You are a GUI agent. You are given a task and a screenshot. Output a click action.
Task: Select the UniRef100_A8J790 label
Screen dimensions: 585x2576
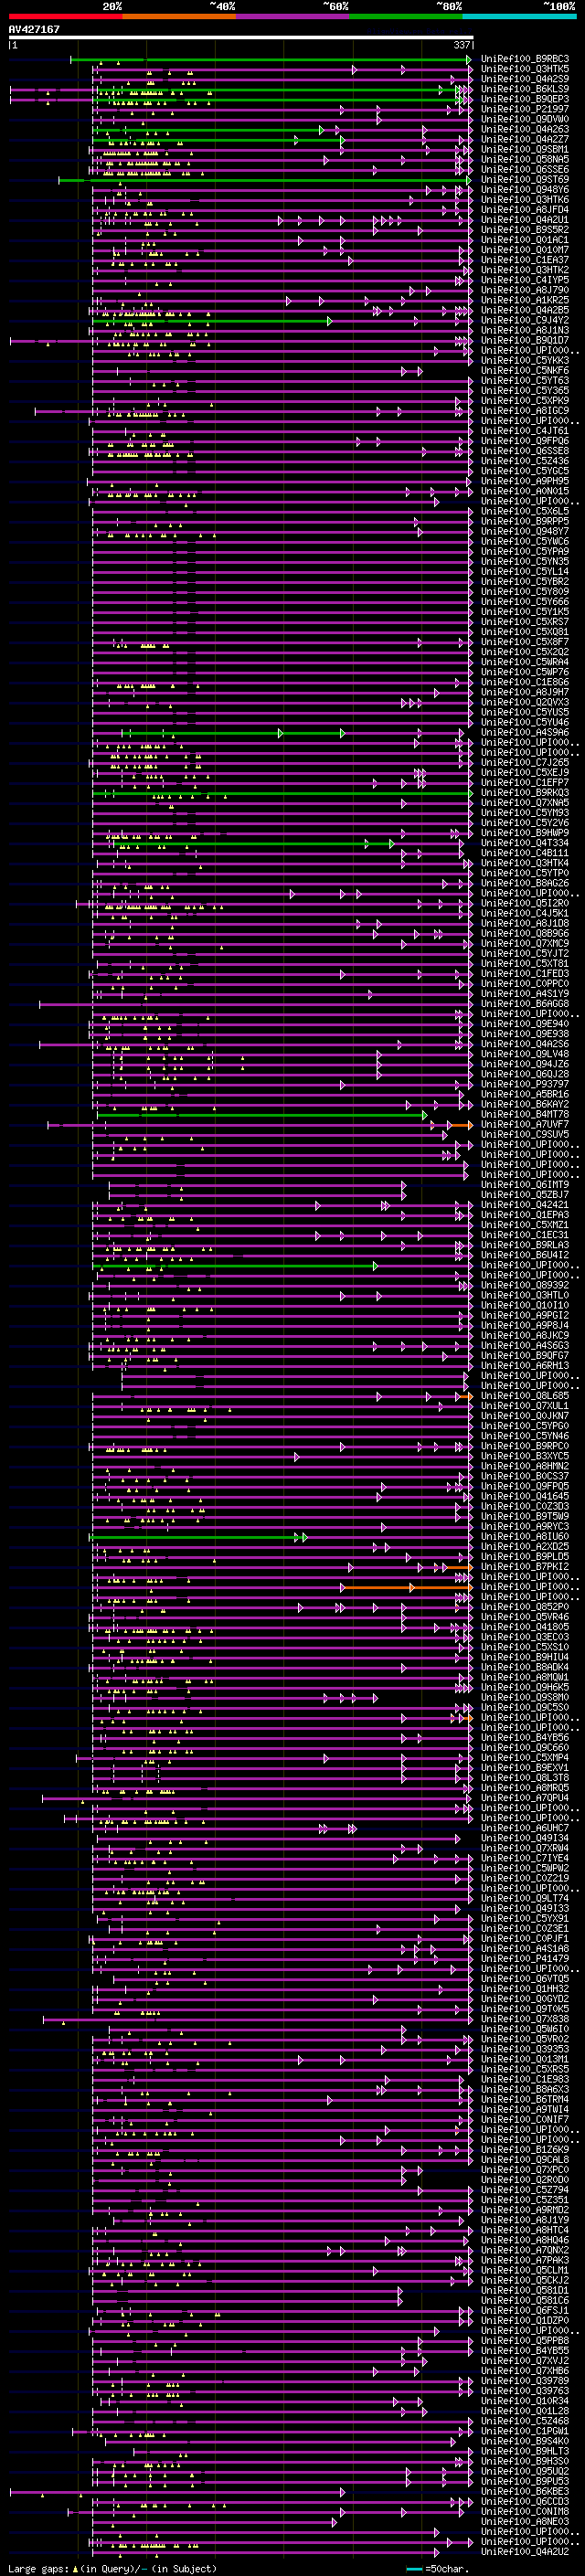pyautogui.click(x=525, y=290)
